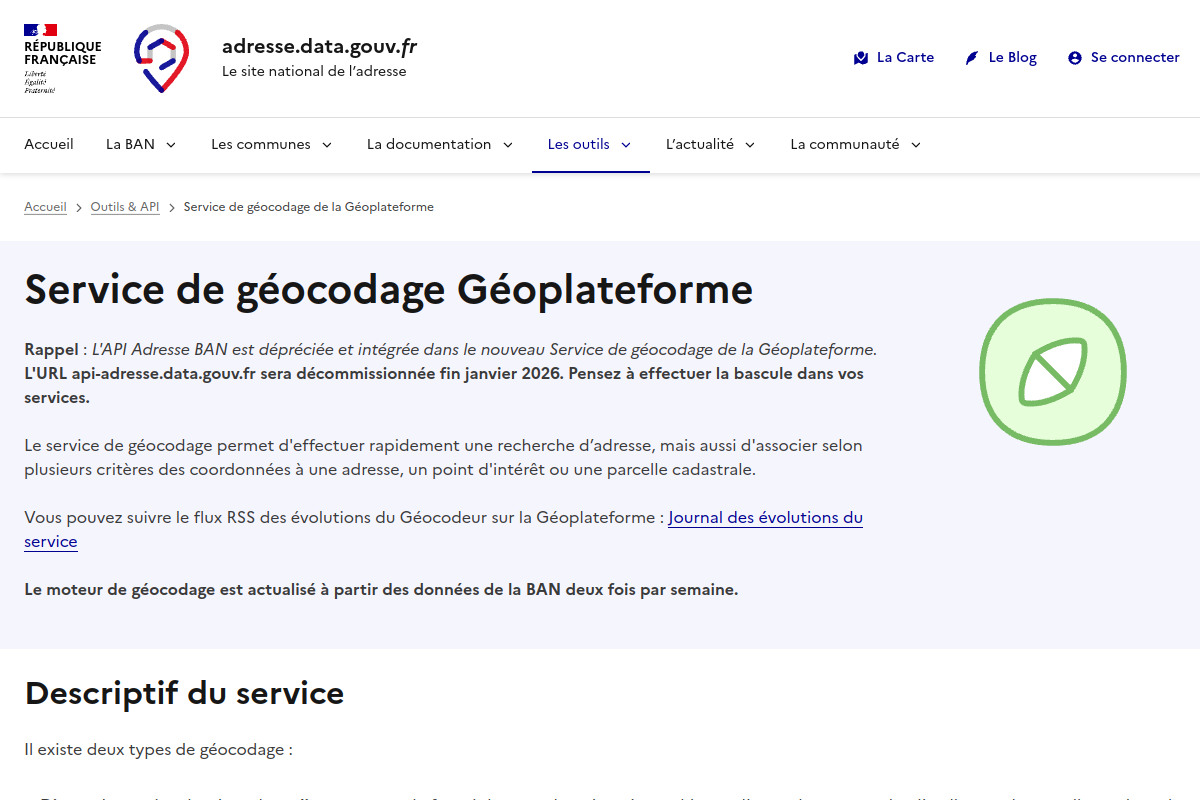Open the La communauté menu
This screenshot has height=800, width=1200.
tap(856, 144)
